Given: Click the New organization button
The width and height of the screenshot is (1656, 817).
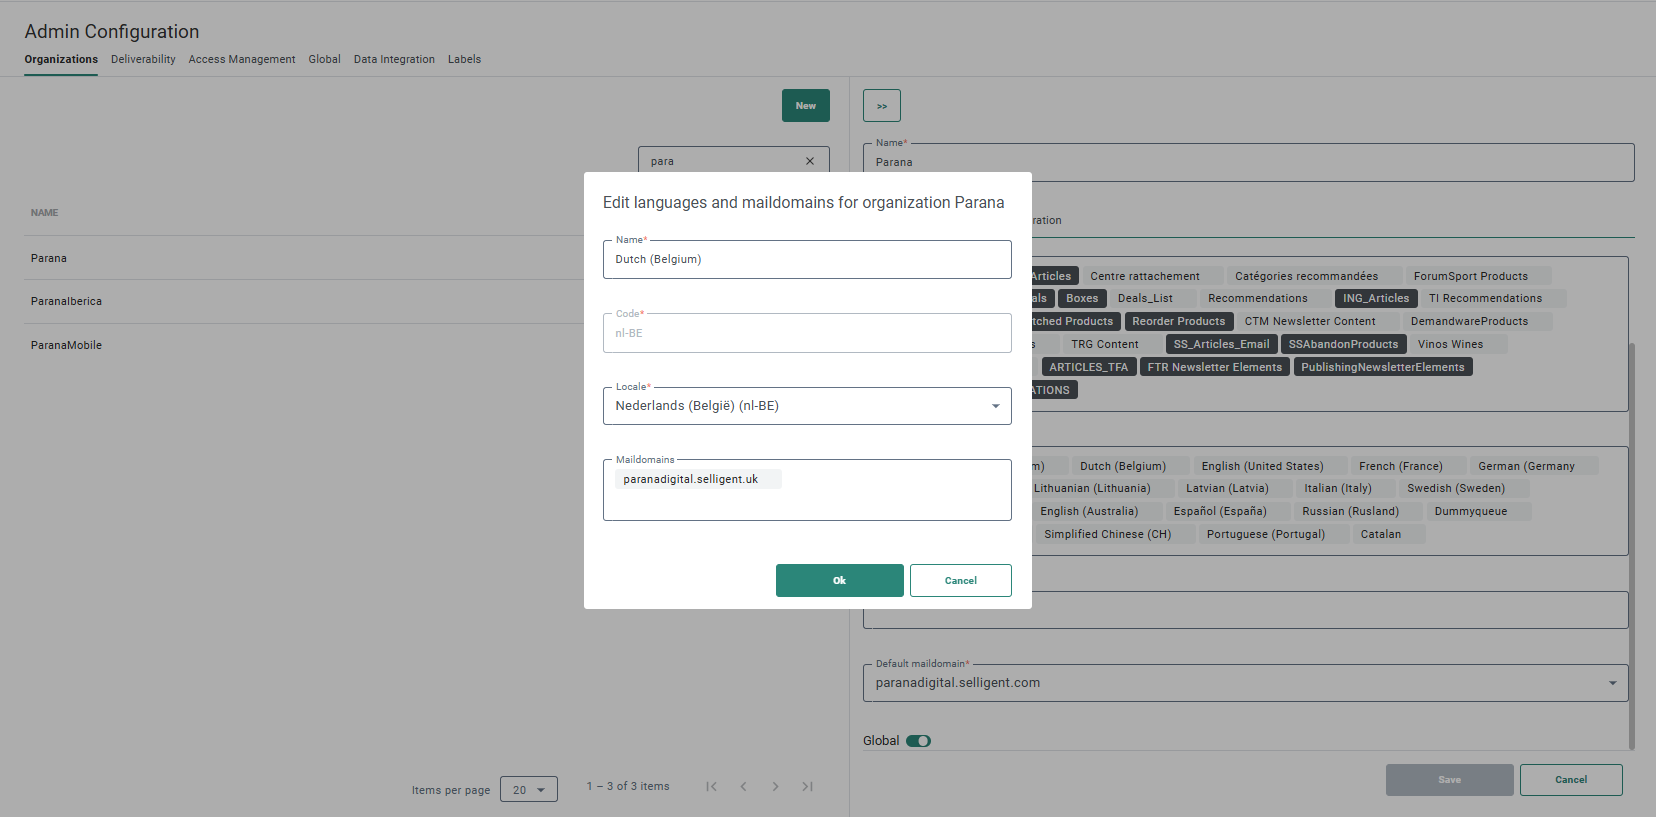Looking at the screenshot, I should coord(805,106).
